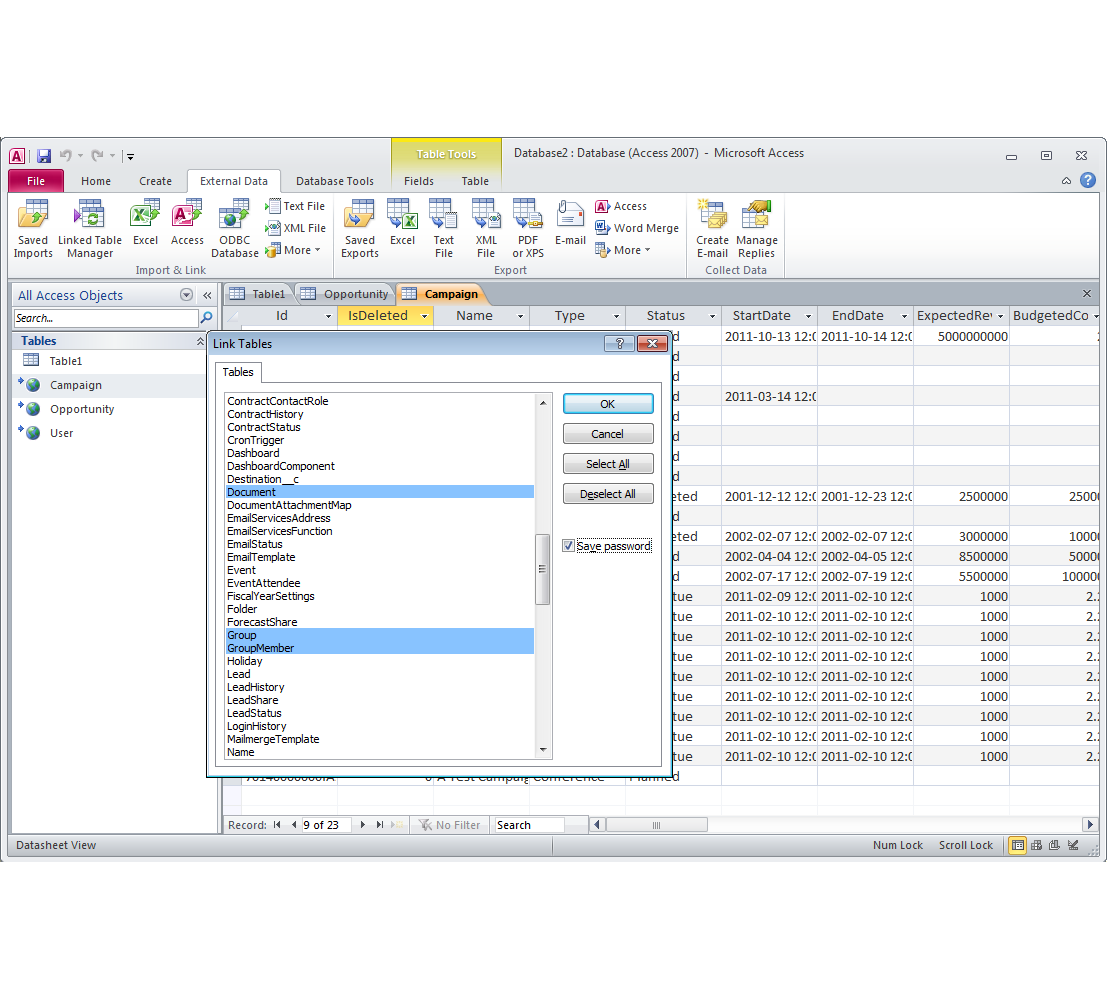This screenshot has height=1000, width=1107.
Task: Open ODBC Database import
Action: click(234, 229)
